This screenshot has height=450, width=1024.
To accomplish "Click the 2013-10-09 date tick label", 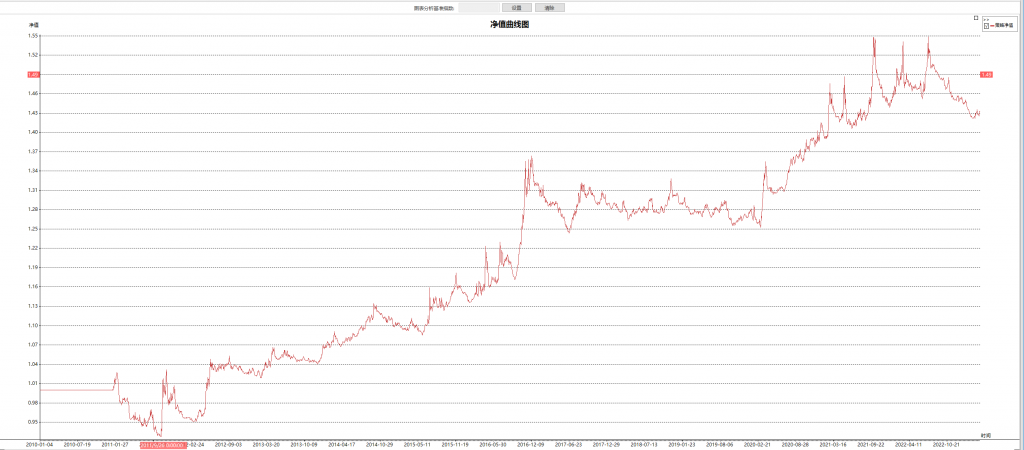I will (304, 443).
